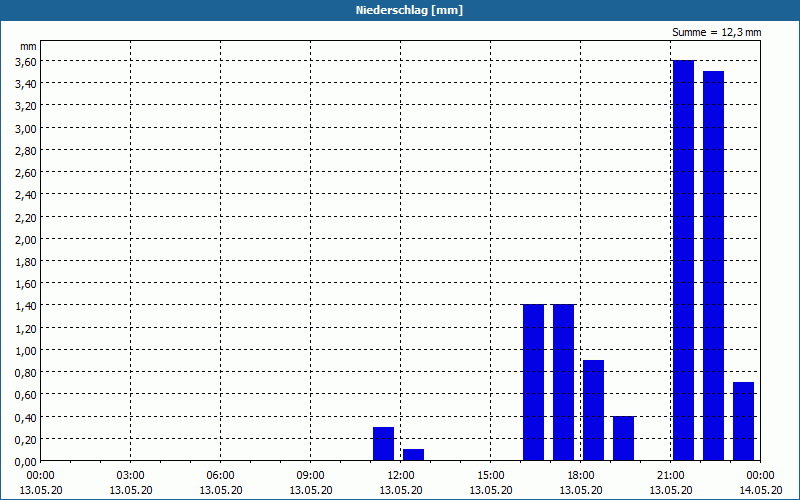Select the '14.05.20' date label
Image resolution: width=800 pixels, height=500 pixels.
(761, 490)
